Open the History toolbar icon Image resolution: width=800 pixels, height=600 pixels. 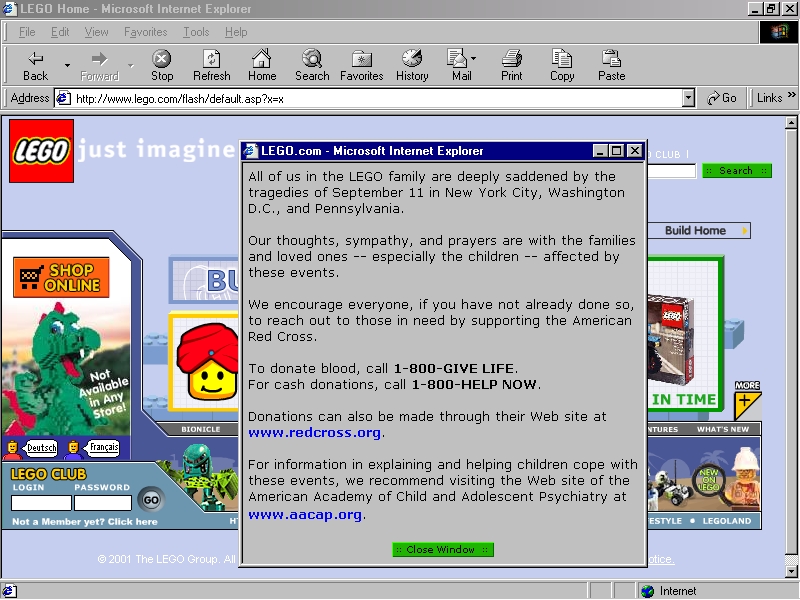pos(412,65)
